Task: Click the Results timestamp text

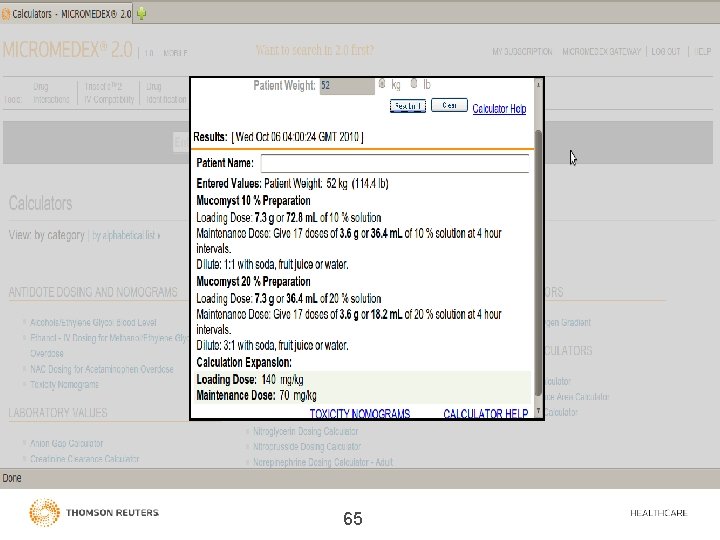Action: click(298, 137)
